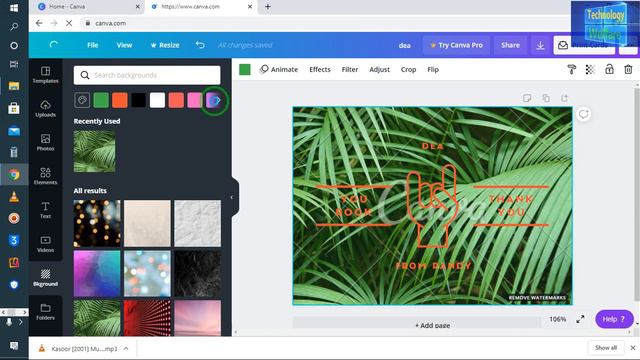The height and width of the screenshot is (360, 640).
Task: Open the Photos sidebar panel
Action: 45,142
